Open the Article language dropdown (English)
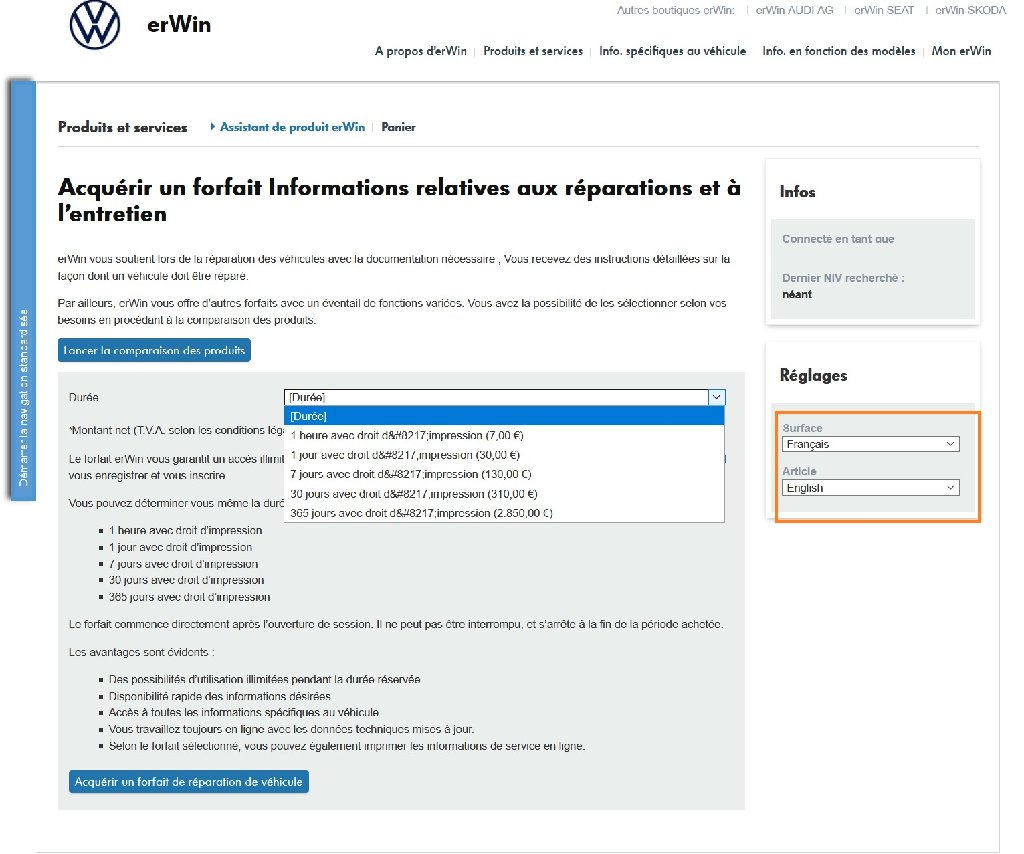Screen dimensions: 1024x854 871,488
